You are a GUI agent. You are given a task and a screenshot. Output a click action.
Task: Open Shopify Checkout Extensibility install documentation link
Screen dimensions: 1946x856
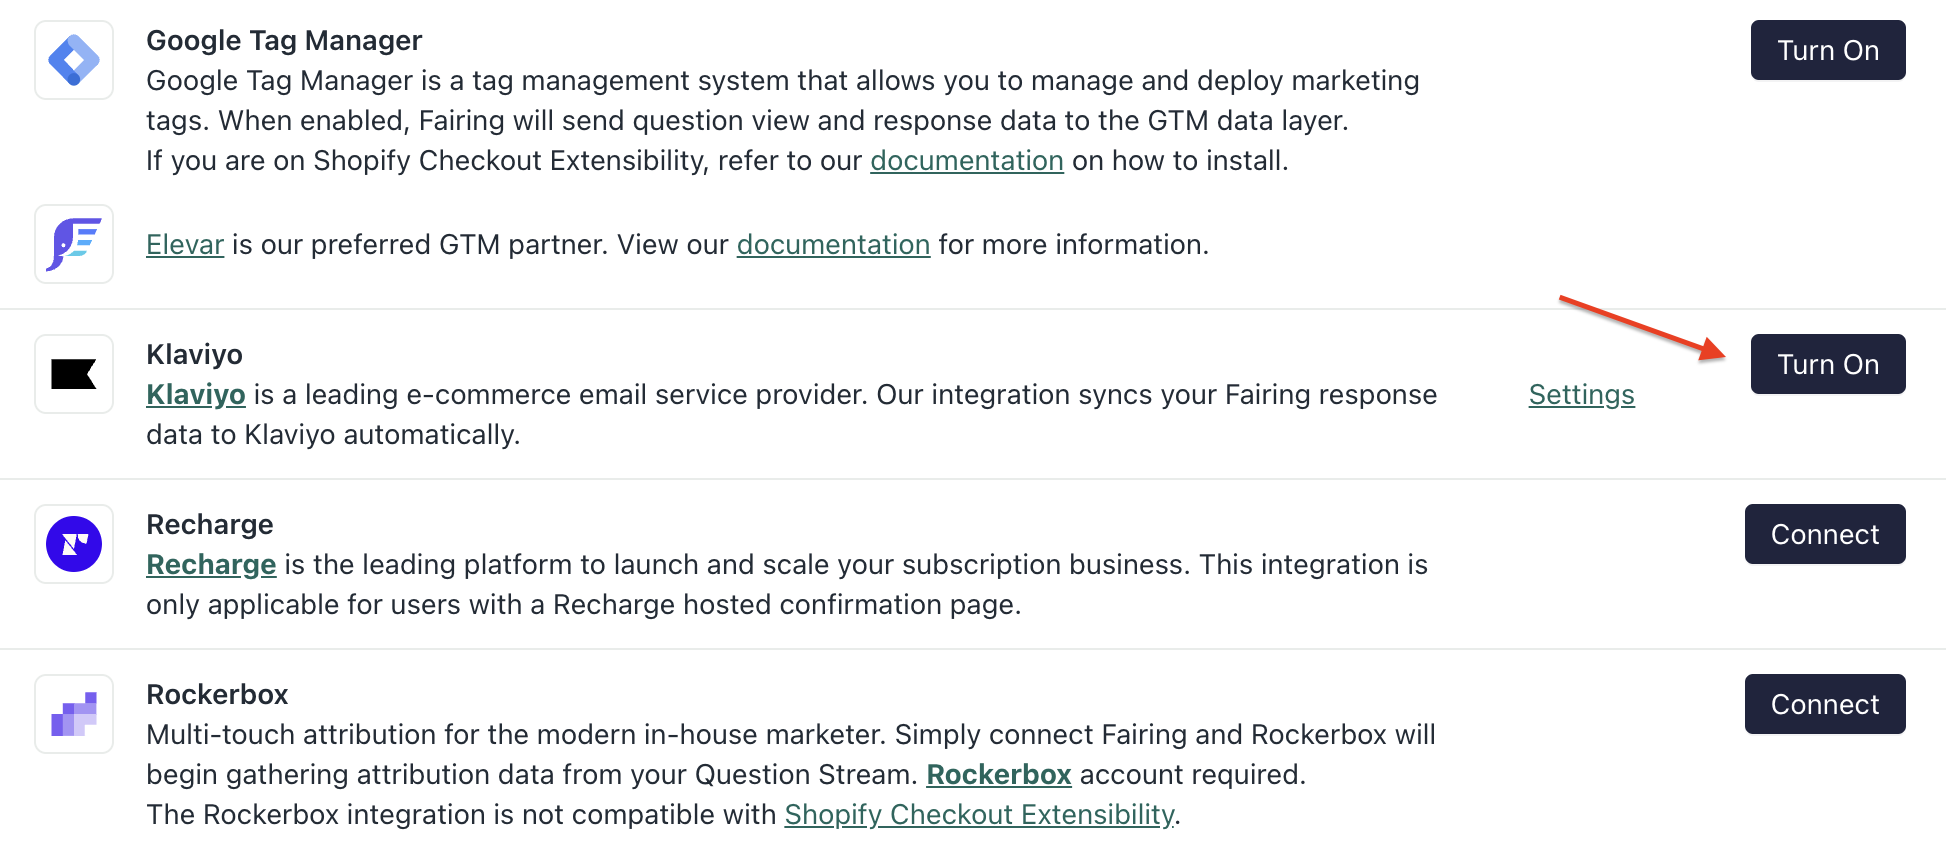click(967, 161)
